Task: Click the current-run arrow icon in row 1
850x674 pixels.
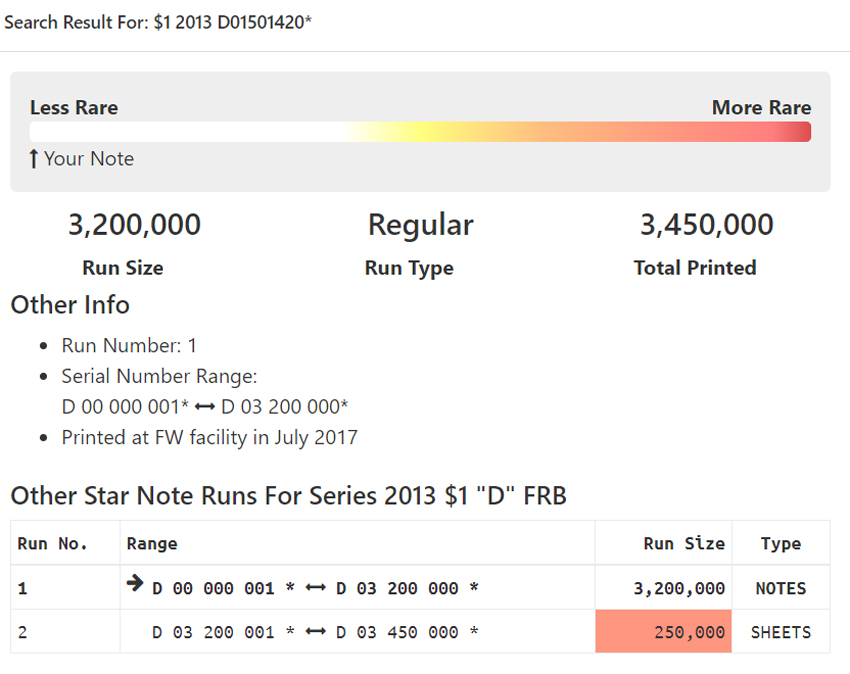Action: pos(135,583)
